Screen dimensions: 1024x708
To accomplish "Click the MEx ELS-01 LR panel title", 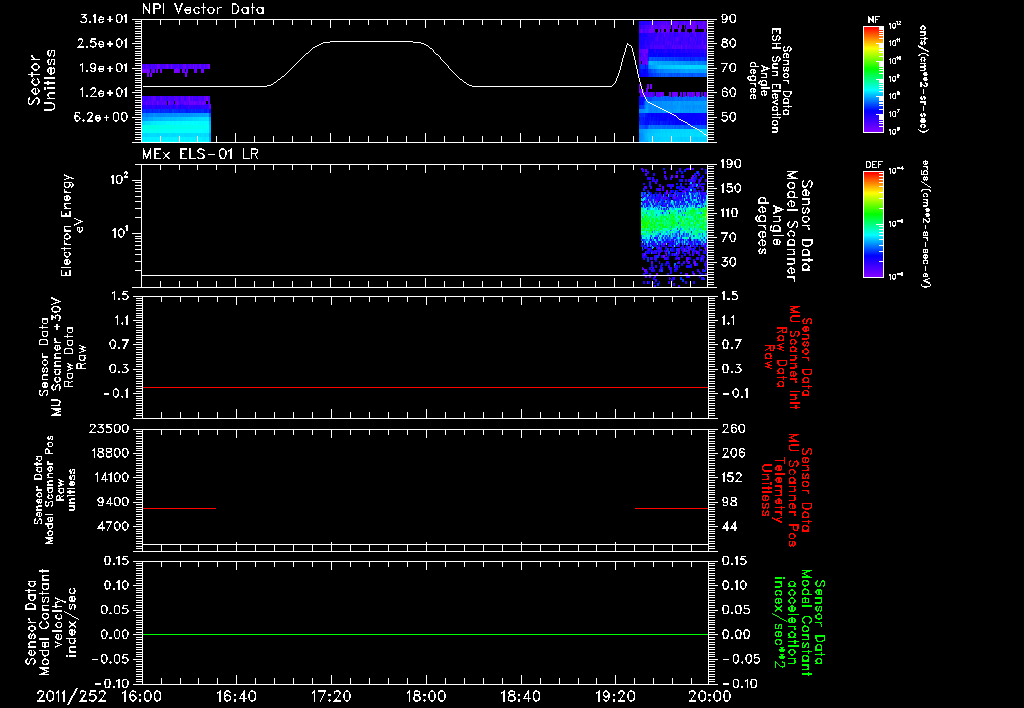I will 199,154.
